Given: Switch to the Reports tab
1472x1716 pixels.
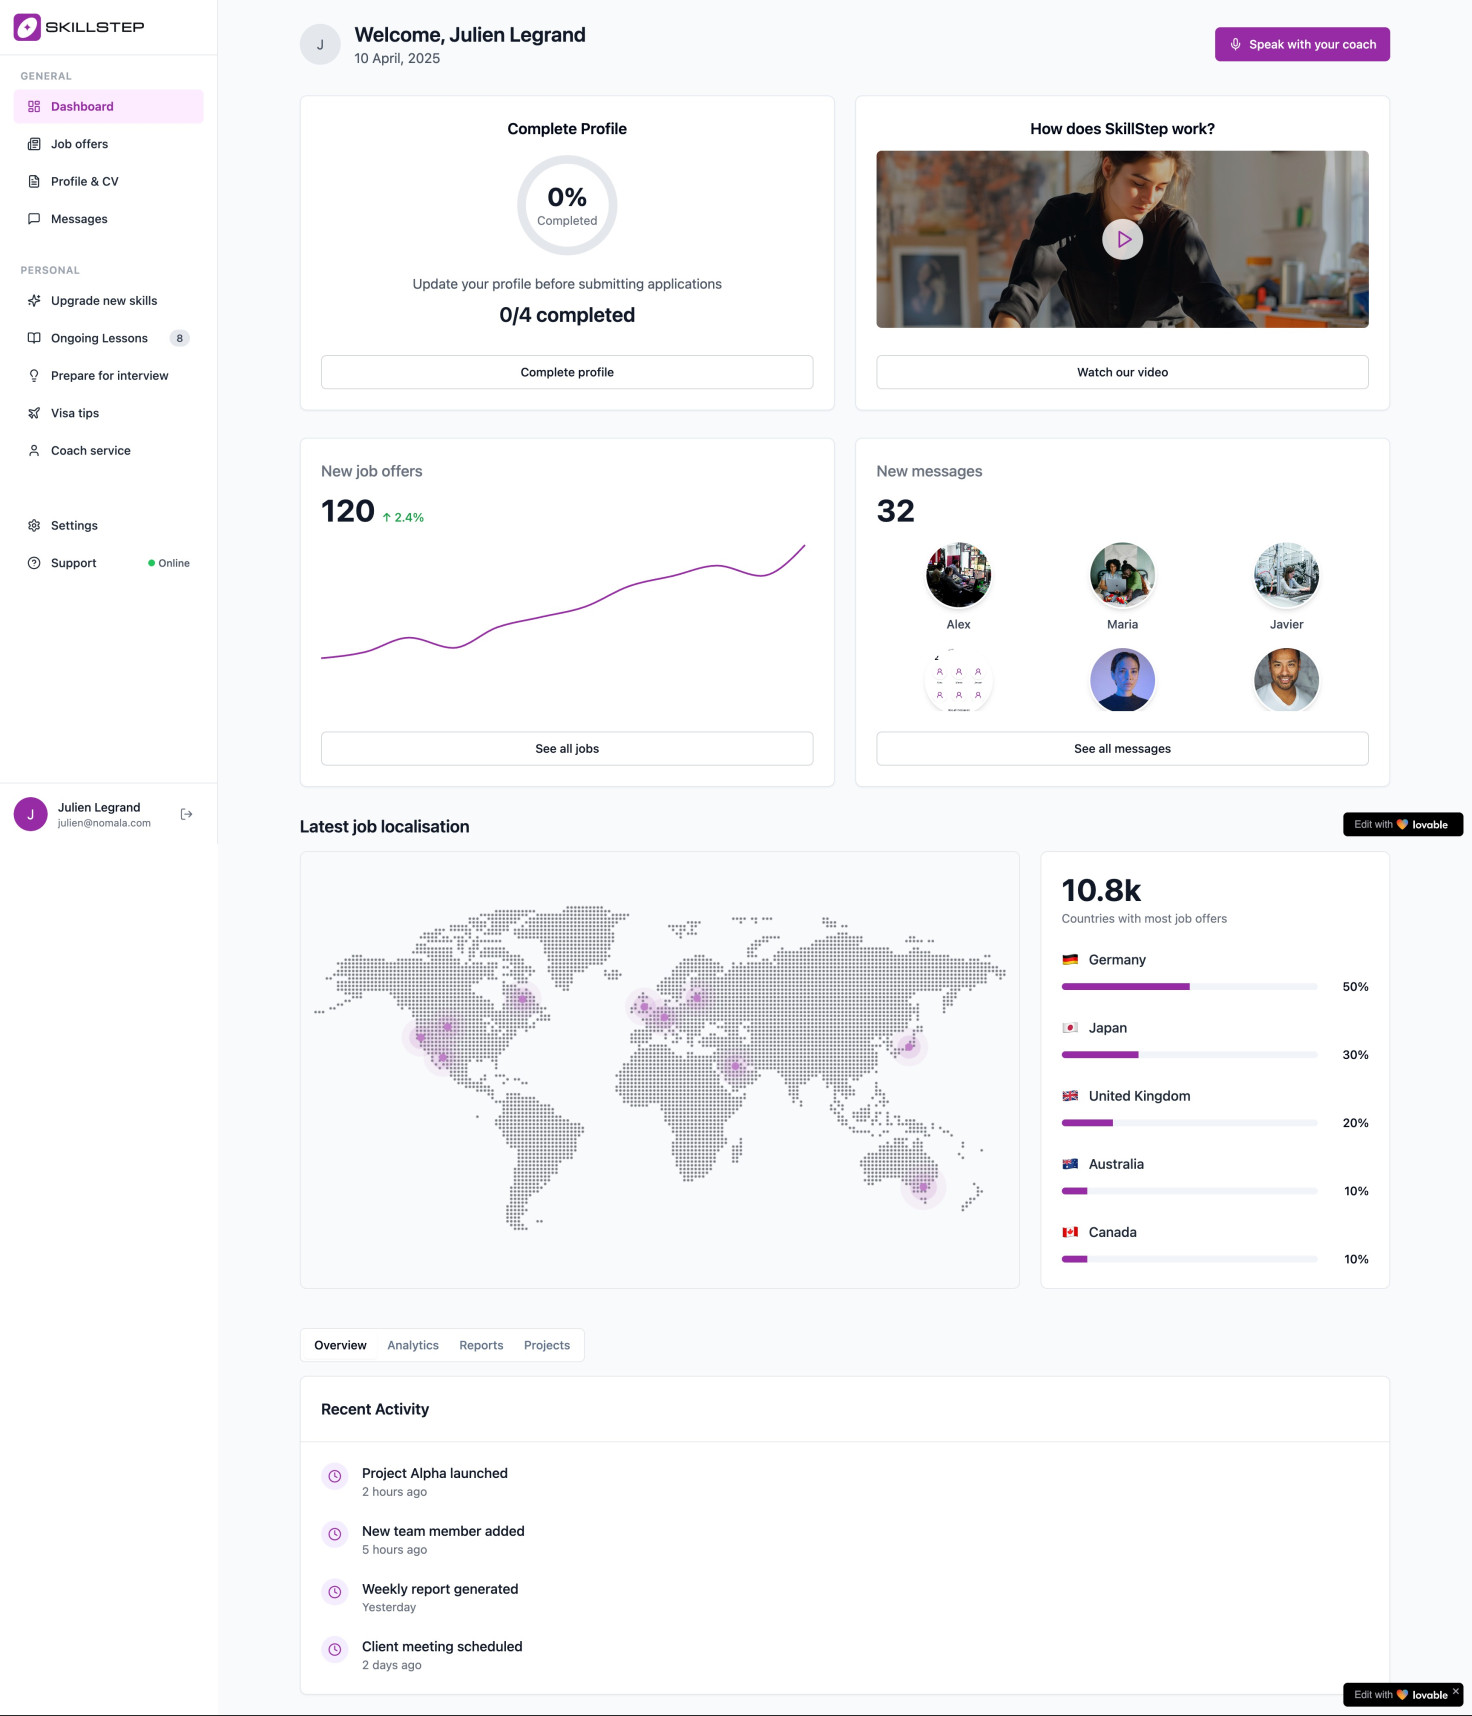Looking at the screenshot, I should tap(481, 1345).
